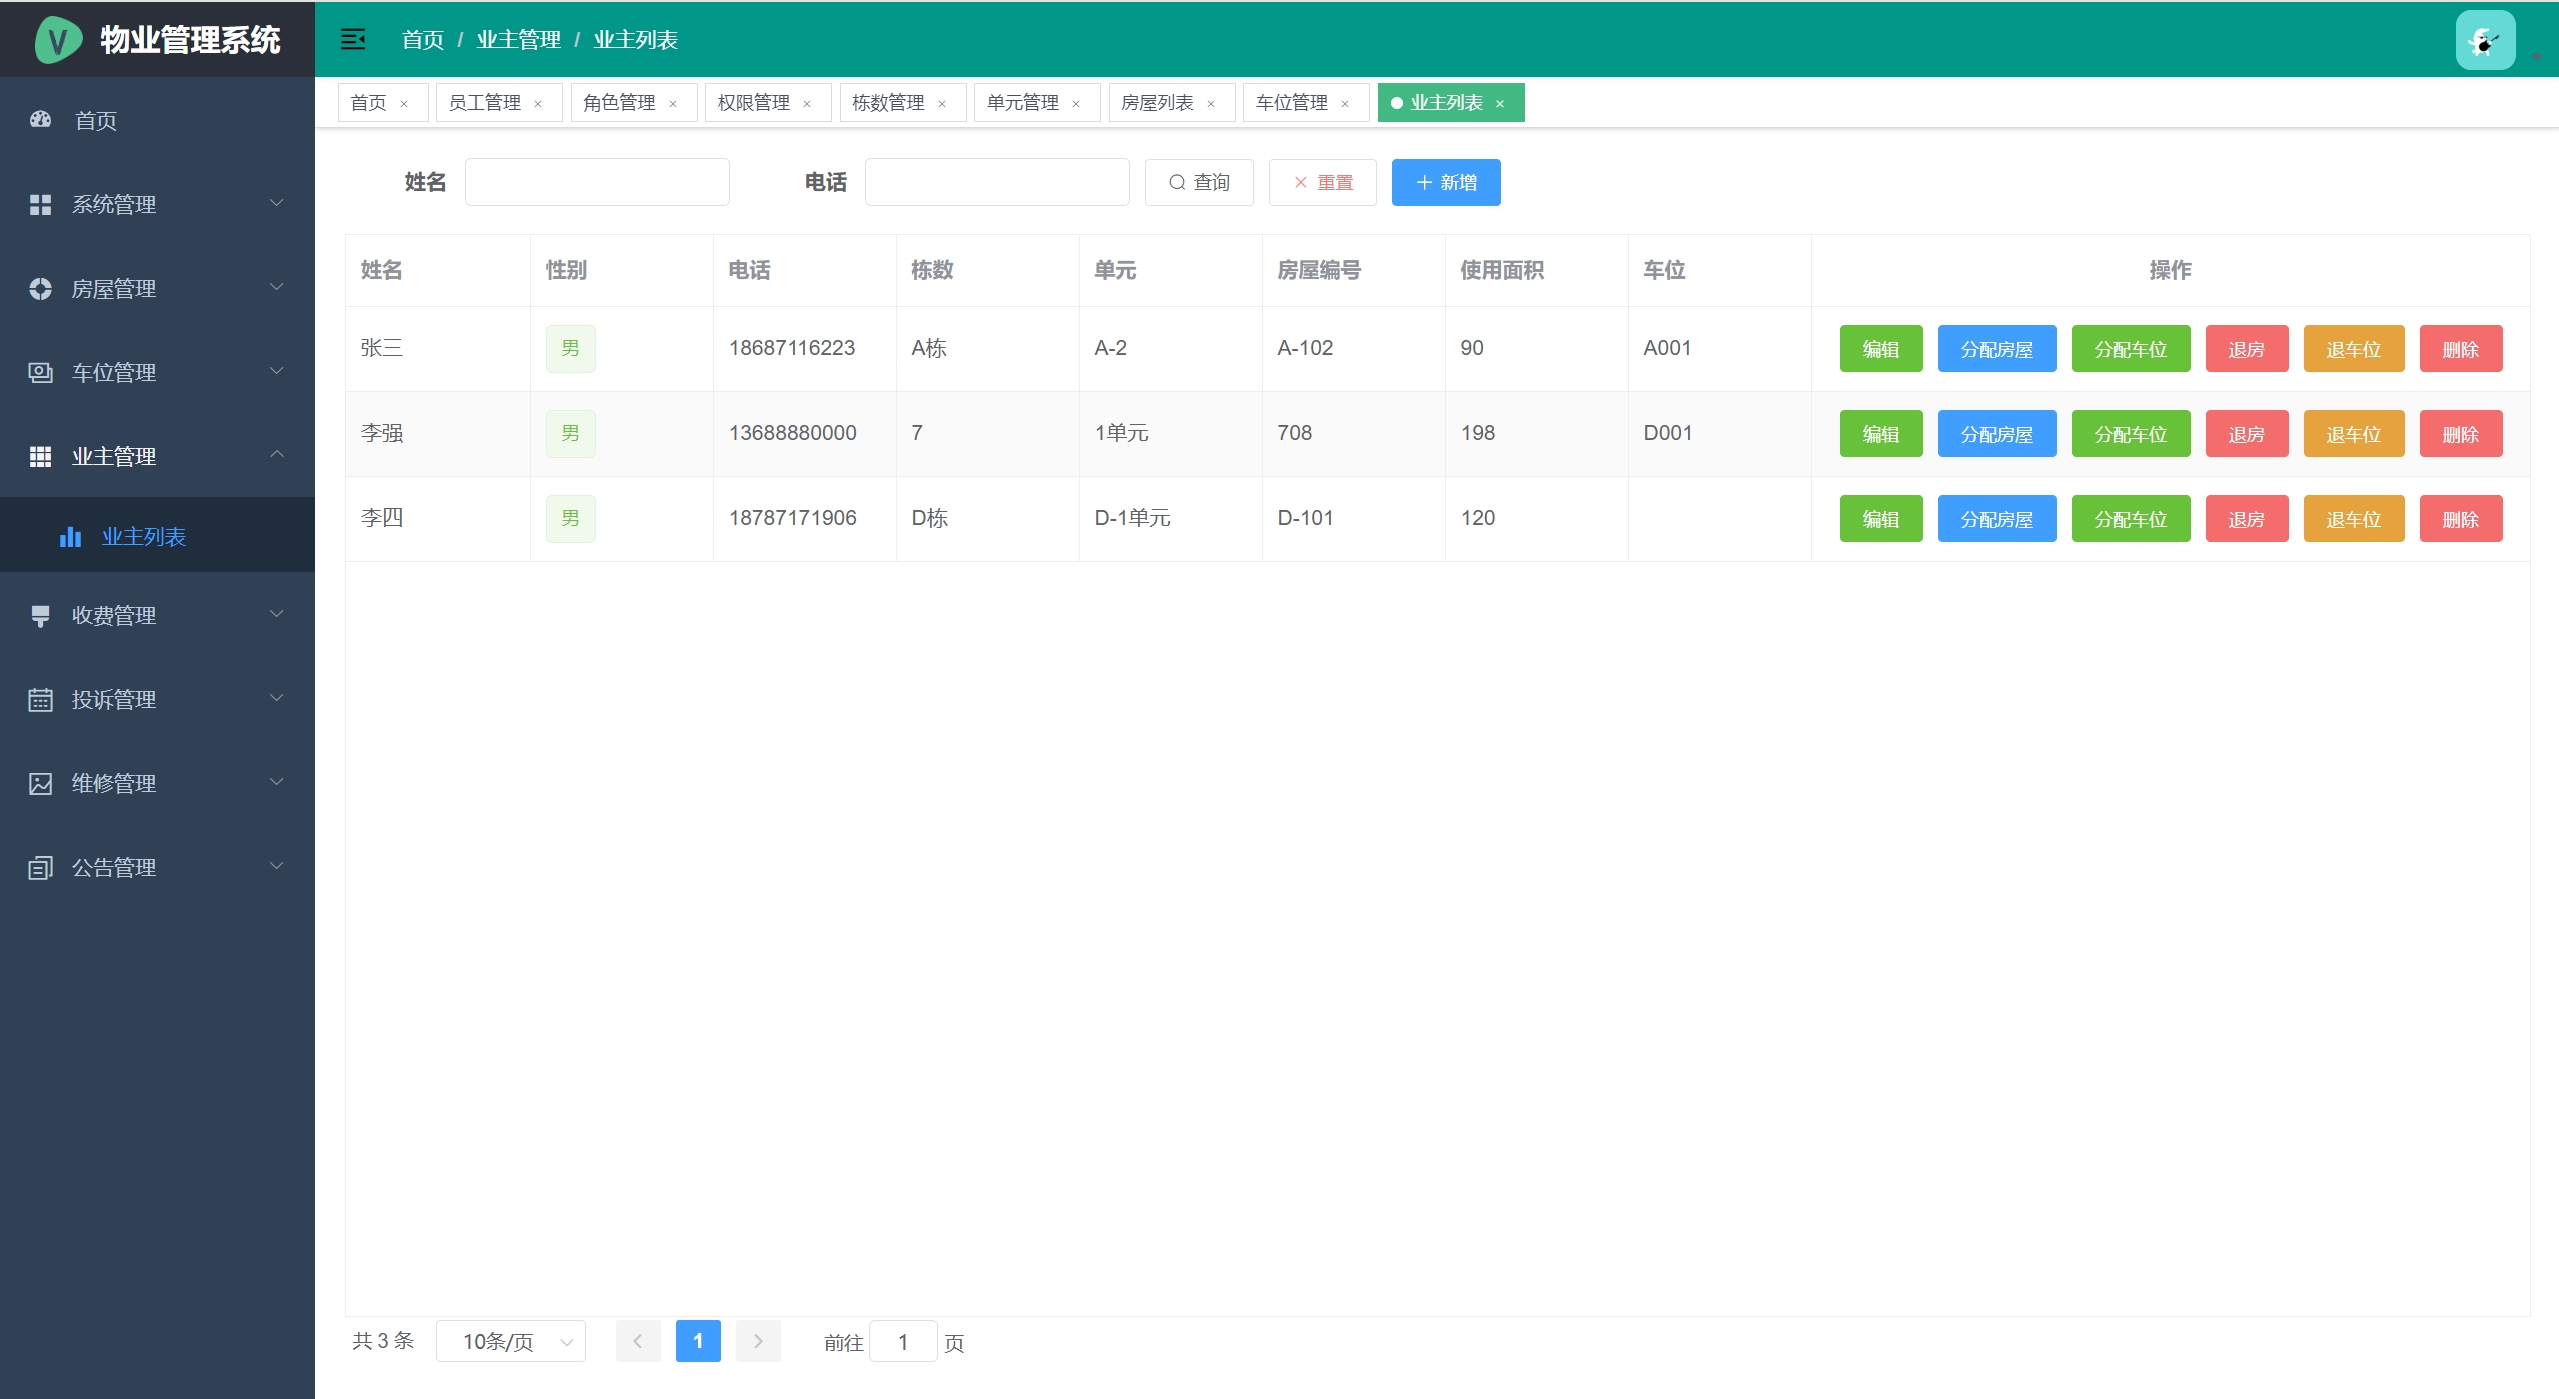This screenshot has height=1399, width=2559.
Task: Switch to the 角色管理 tab
Action: 619,103
